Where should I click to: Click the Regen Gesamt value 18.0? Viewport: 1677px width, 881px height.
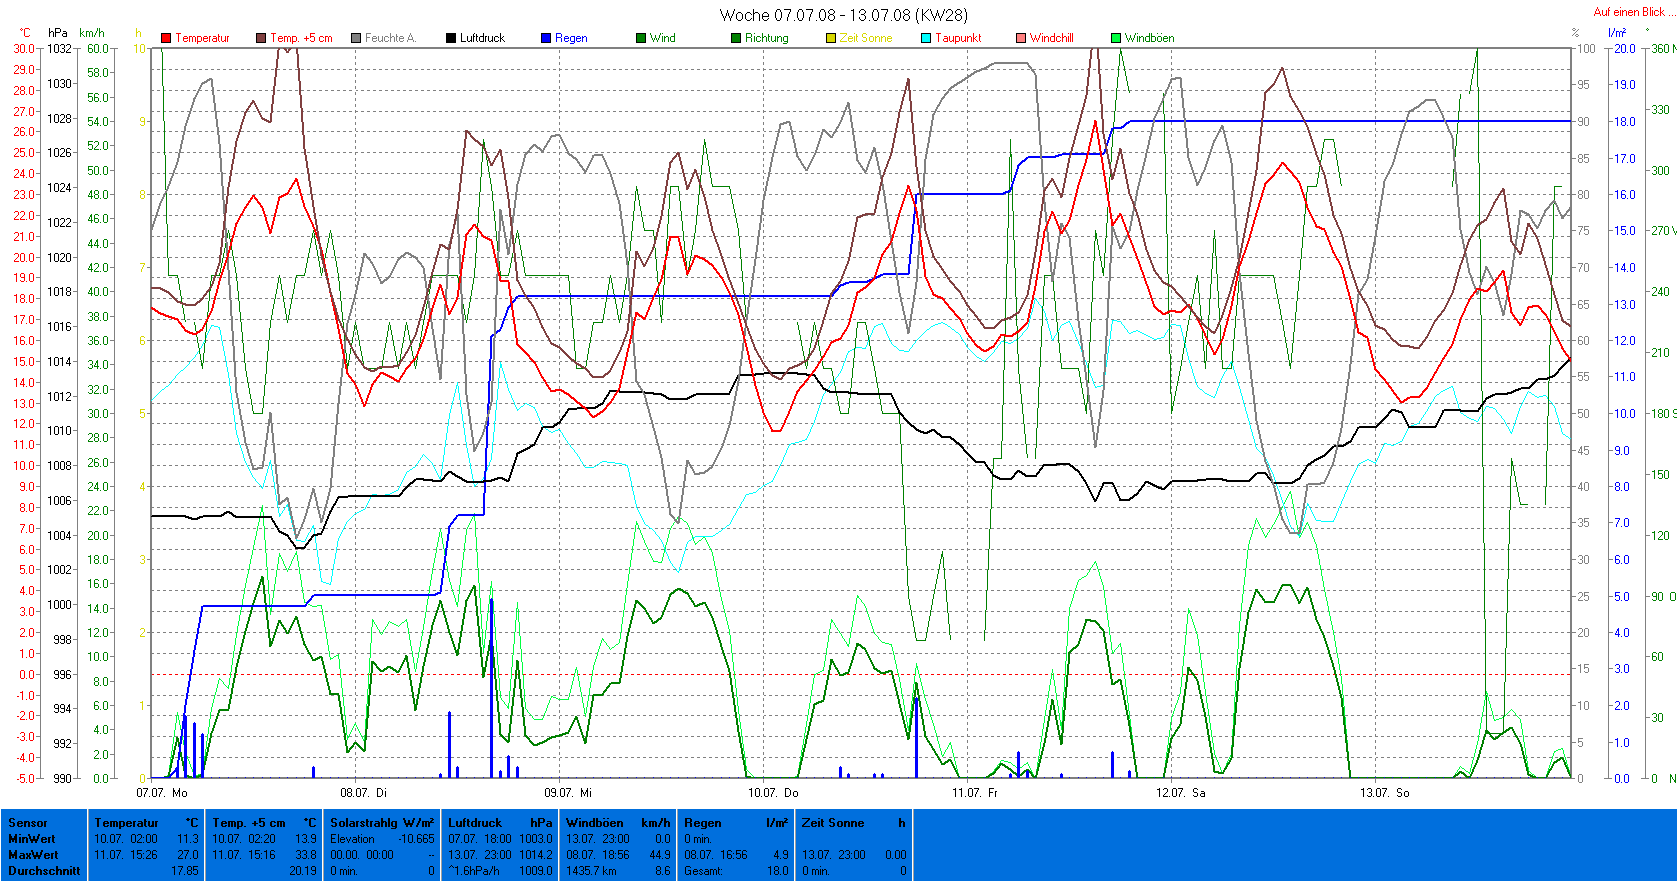click(777, 871)
